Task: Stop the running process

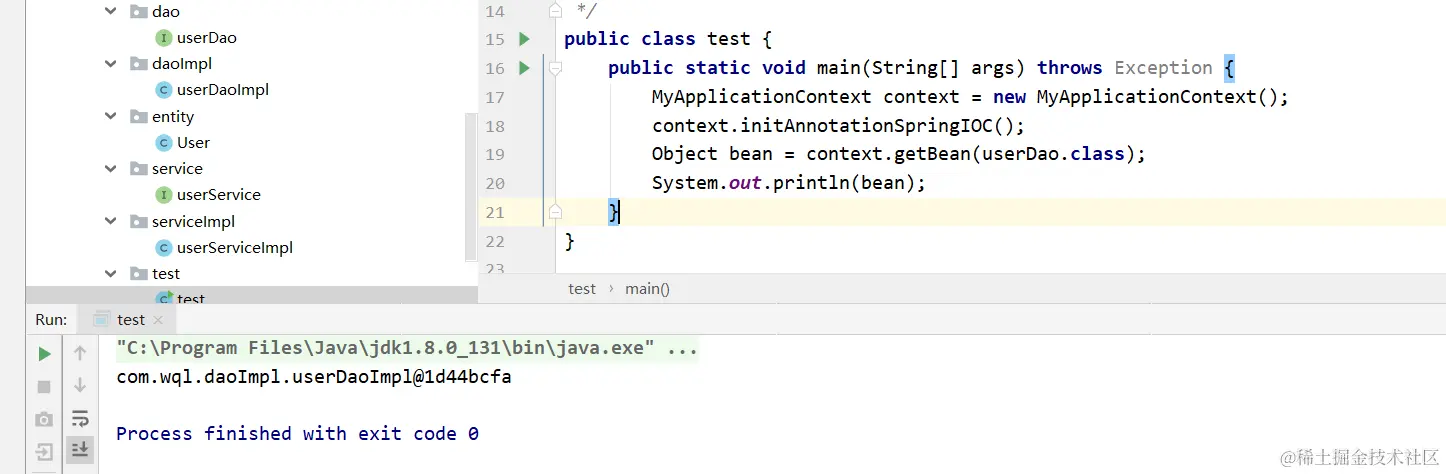Action: click(44, 386)
